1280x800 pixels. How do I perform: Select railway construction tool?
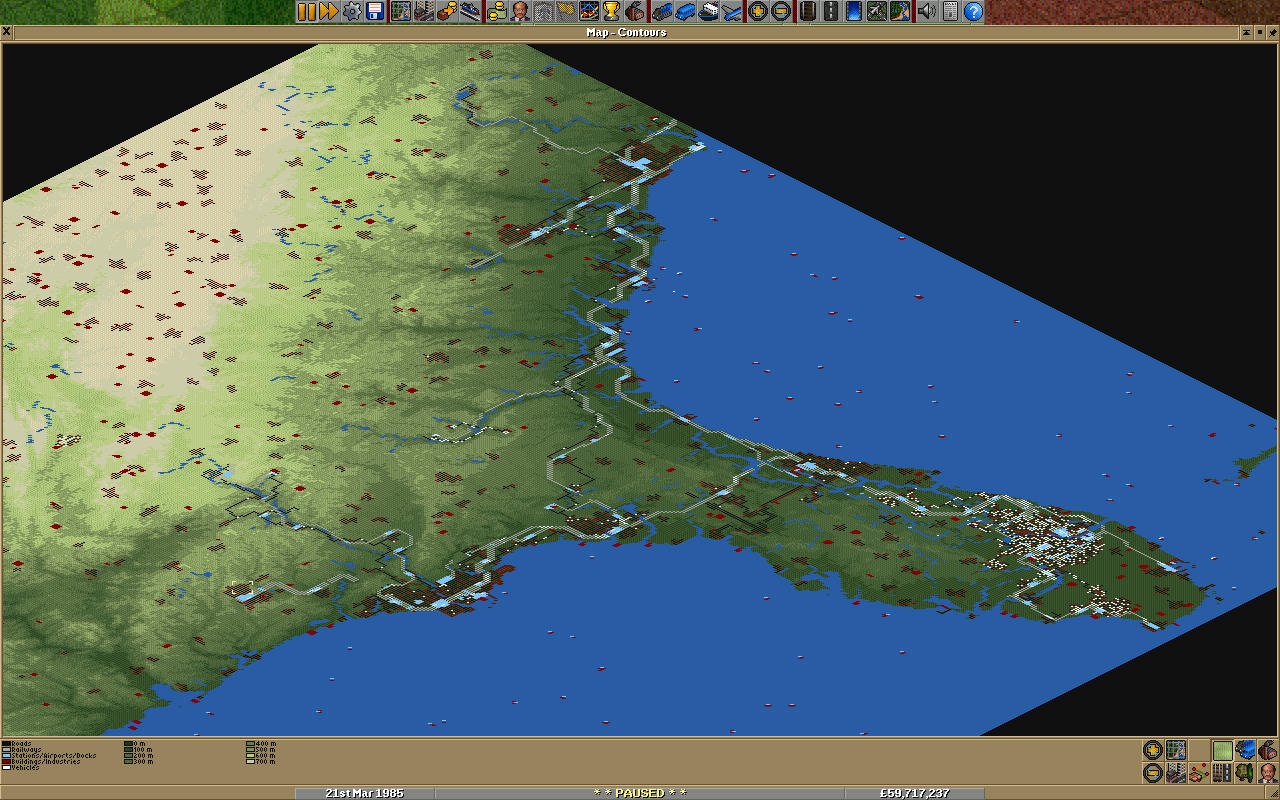point(807,12)
